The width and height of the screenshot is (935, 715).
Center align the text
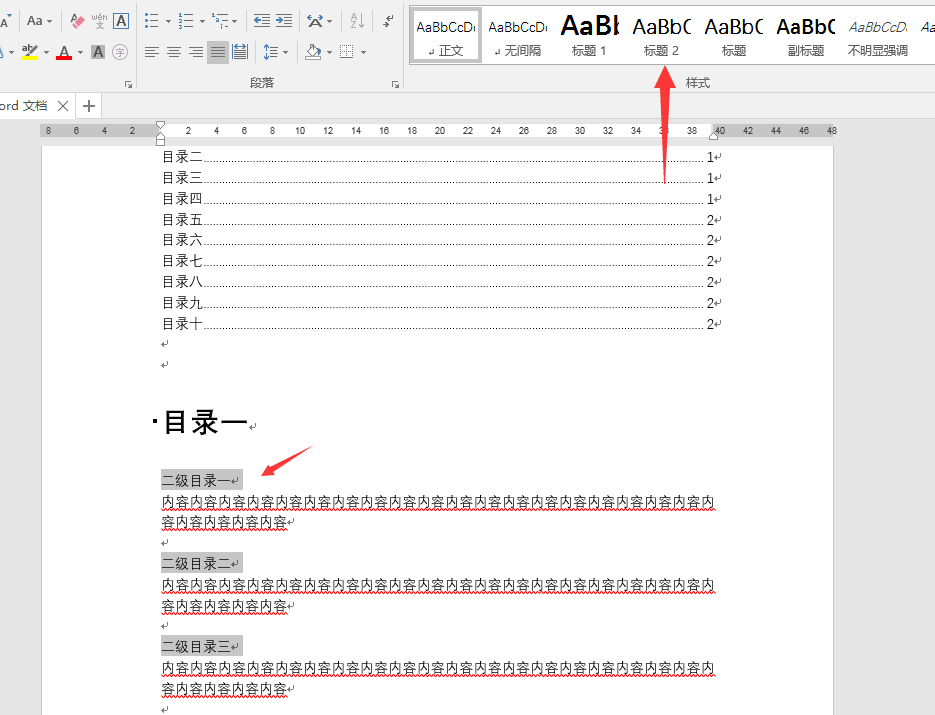click(174, 52)
